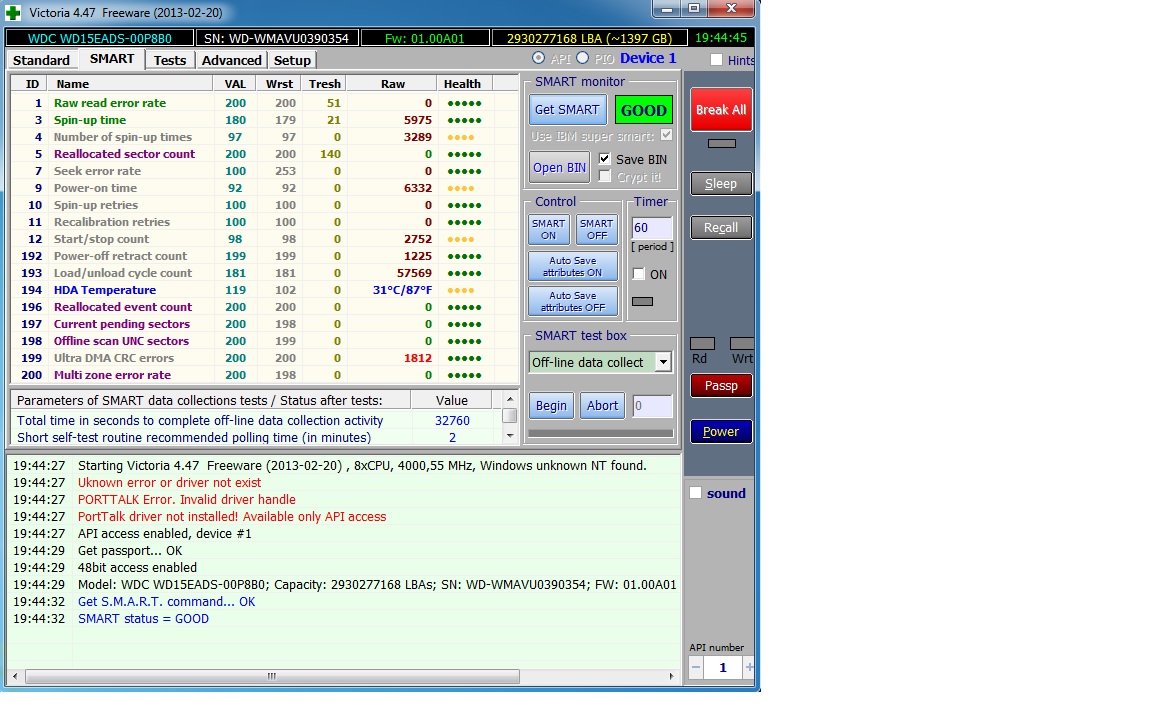
Task: Click the Raw column header
Action: (x=392, y=84)
